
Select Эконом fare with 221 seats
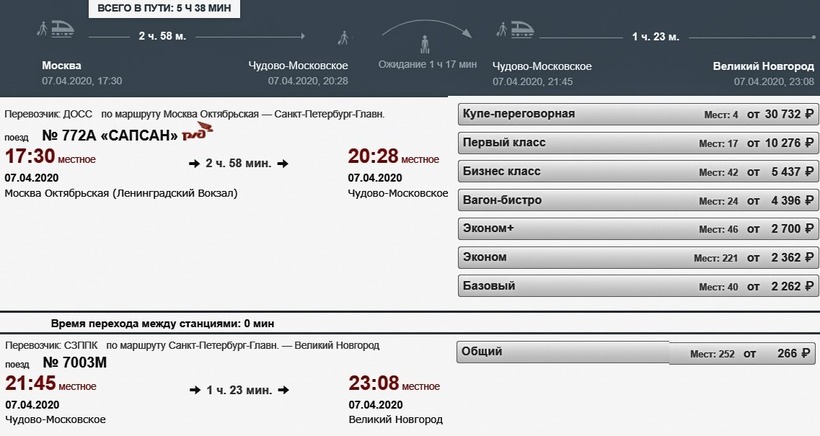click(638, 257)
